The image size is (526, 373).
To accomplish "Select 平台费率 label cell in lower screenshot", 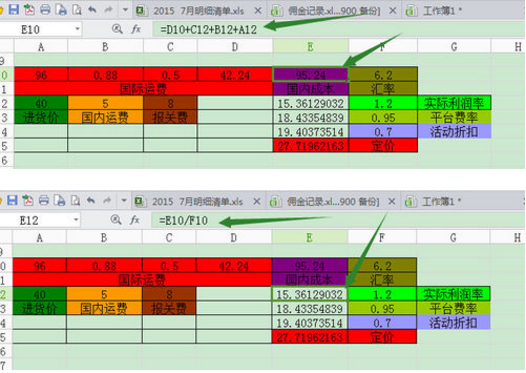I will 453,308.
